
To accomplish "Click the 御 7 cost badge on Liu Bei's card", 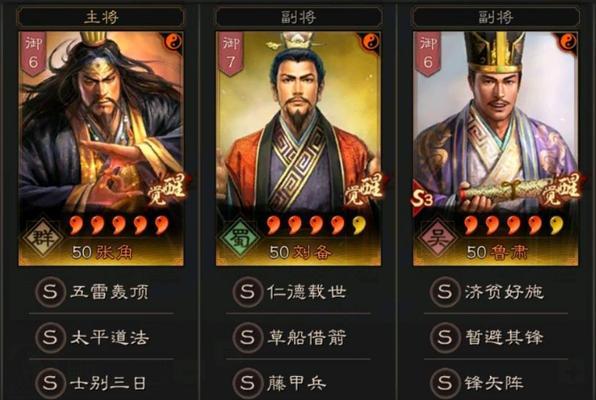I will (x=231, y=54).
